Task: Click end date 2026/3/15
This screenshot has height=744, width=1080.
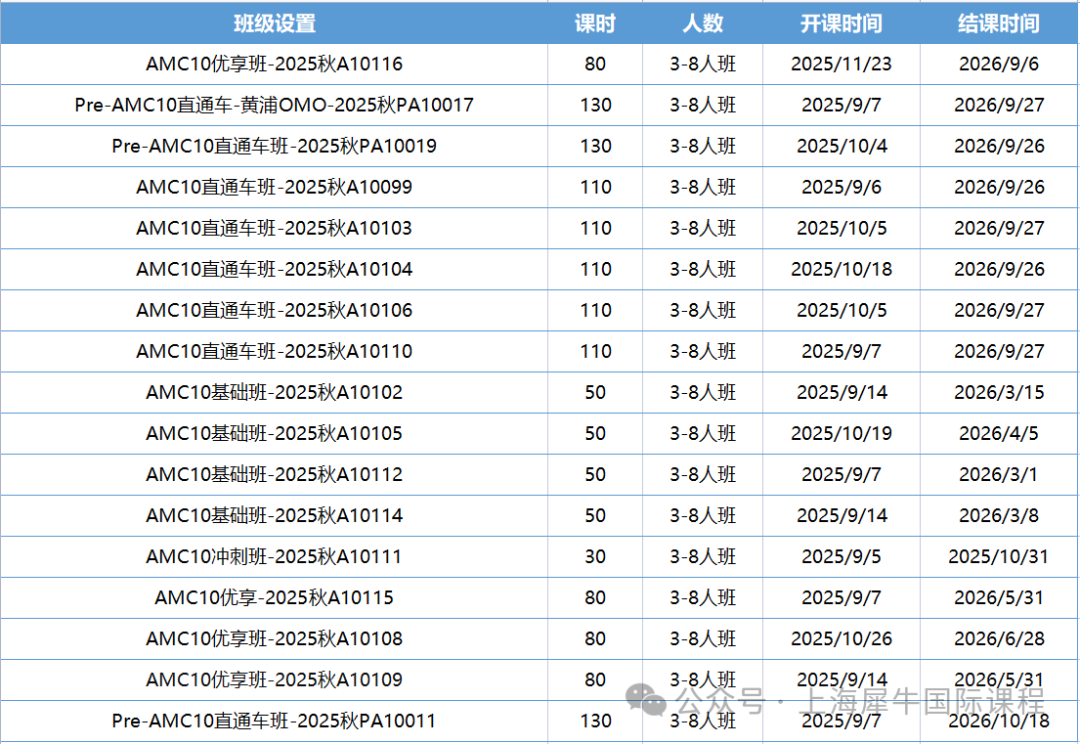Action: click(999, 392)
